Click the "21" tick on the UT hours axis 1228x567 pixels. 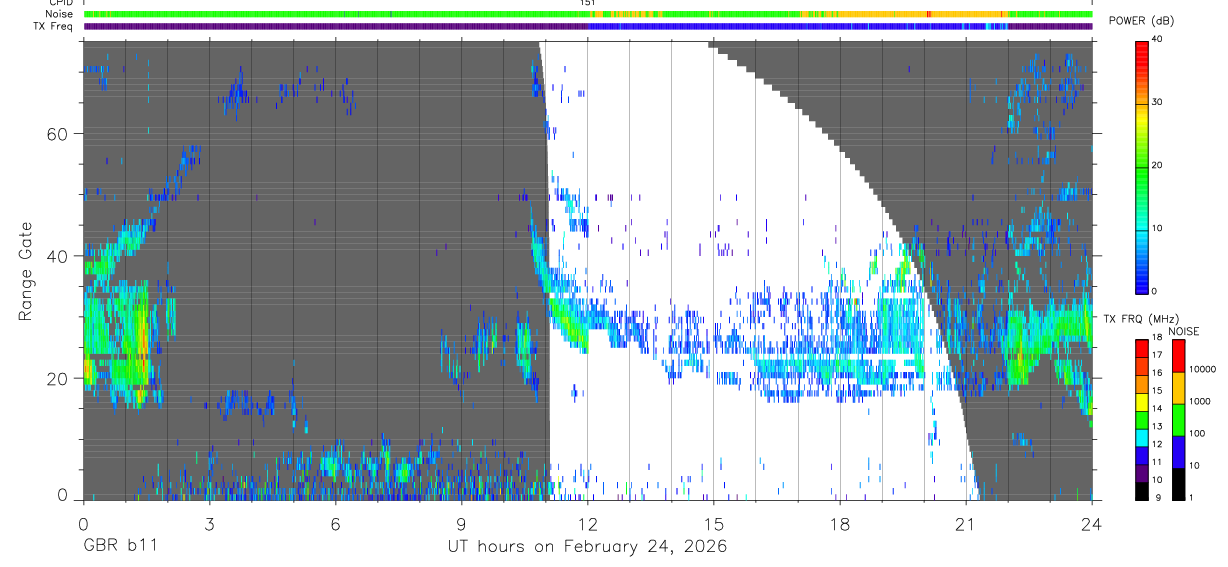point(966,523)
